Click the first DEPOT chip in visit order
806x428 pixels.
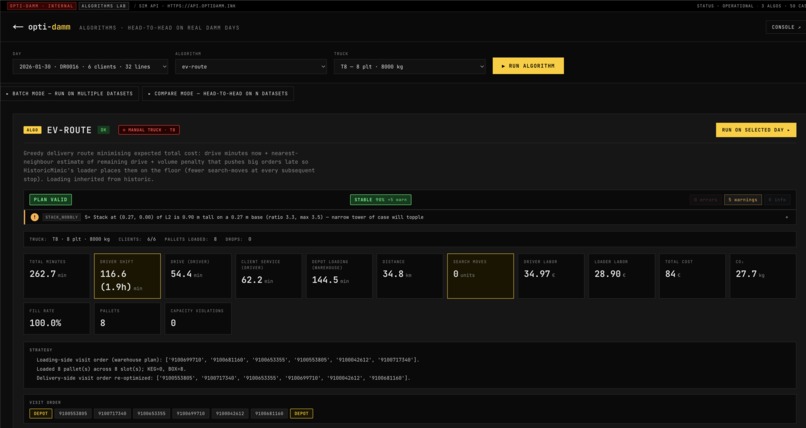tap(41, 413)
